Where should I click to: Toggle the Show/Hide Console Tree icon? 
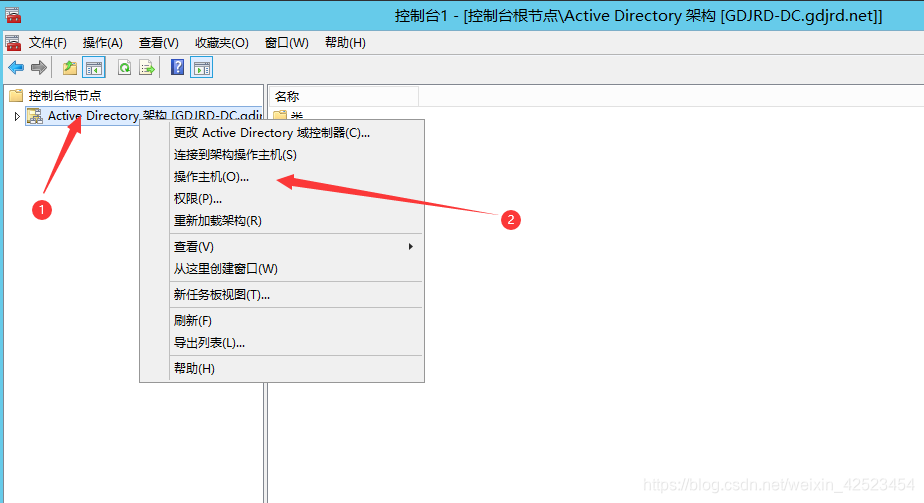pyautogui.click(x=94, y=68)
